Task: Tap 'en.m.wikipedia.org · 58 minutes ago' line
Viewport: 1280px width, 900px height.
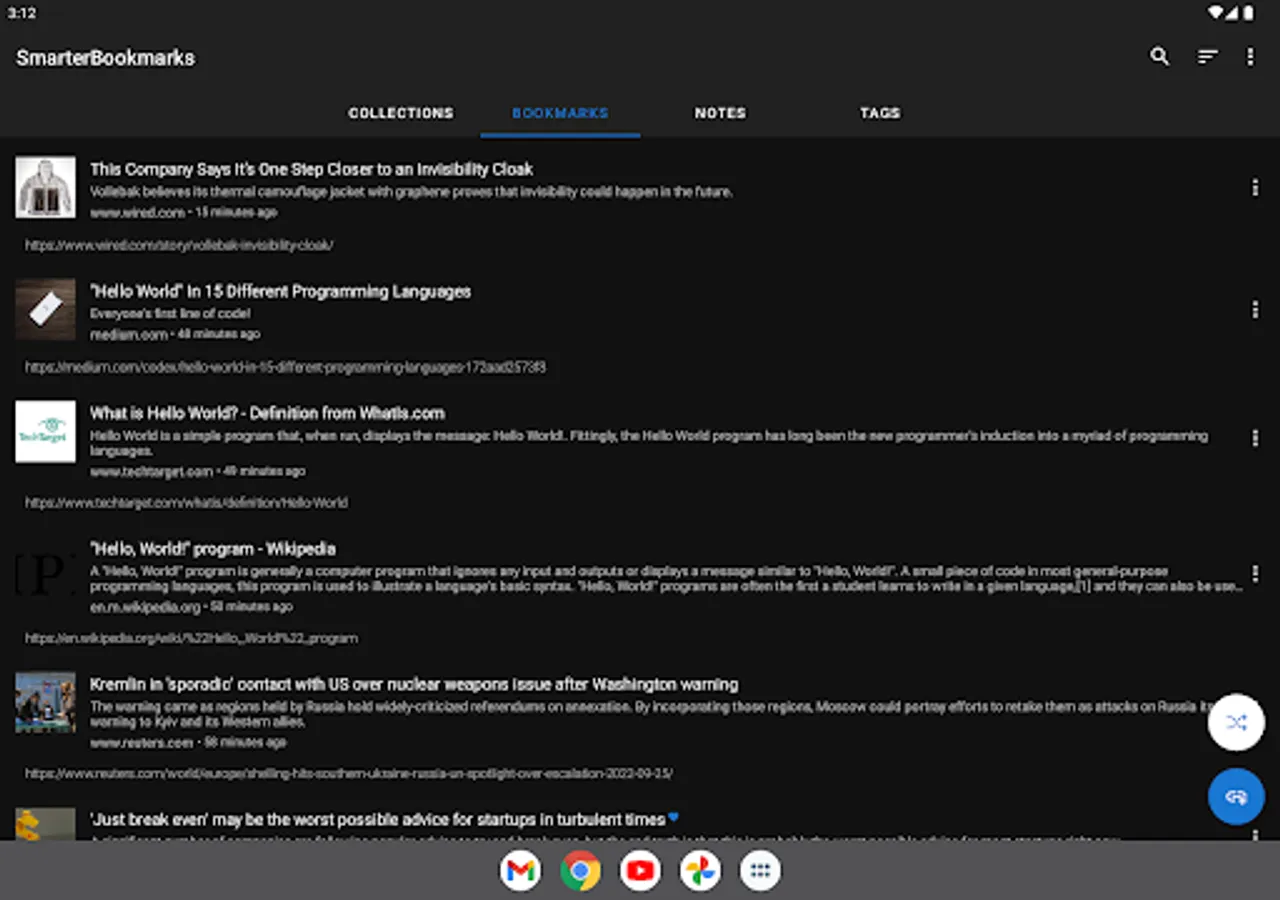Action: click(x=191, y=606)
